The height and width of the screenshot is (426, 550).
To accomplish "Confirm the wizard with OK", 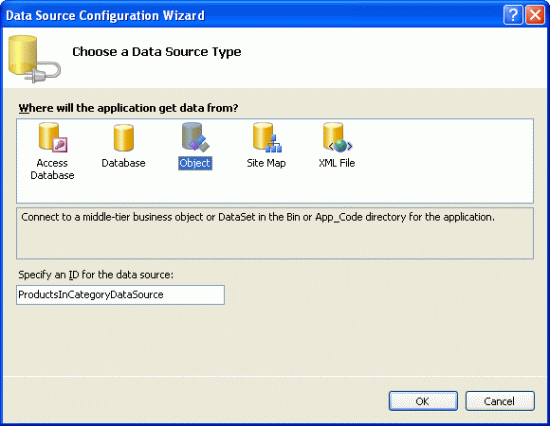I will [x=423, y=401].
